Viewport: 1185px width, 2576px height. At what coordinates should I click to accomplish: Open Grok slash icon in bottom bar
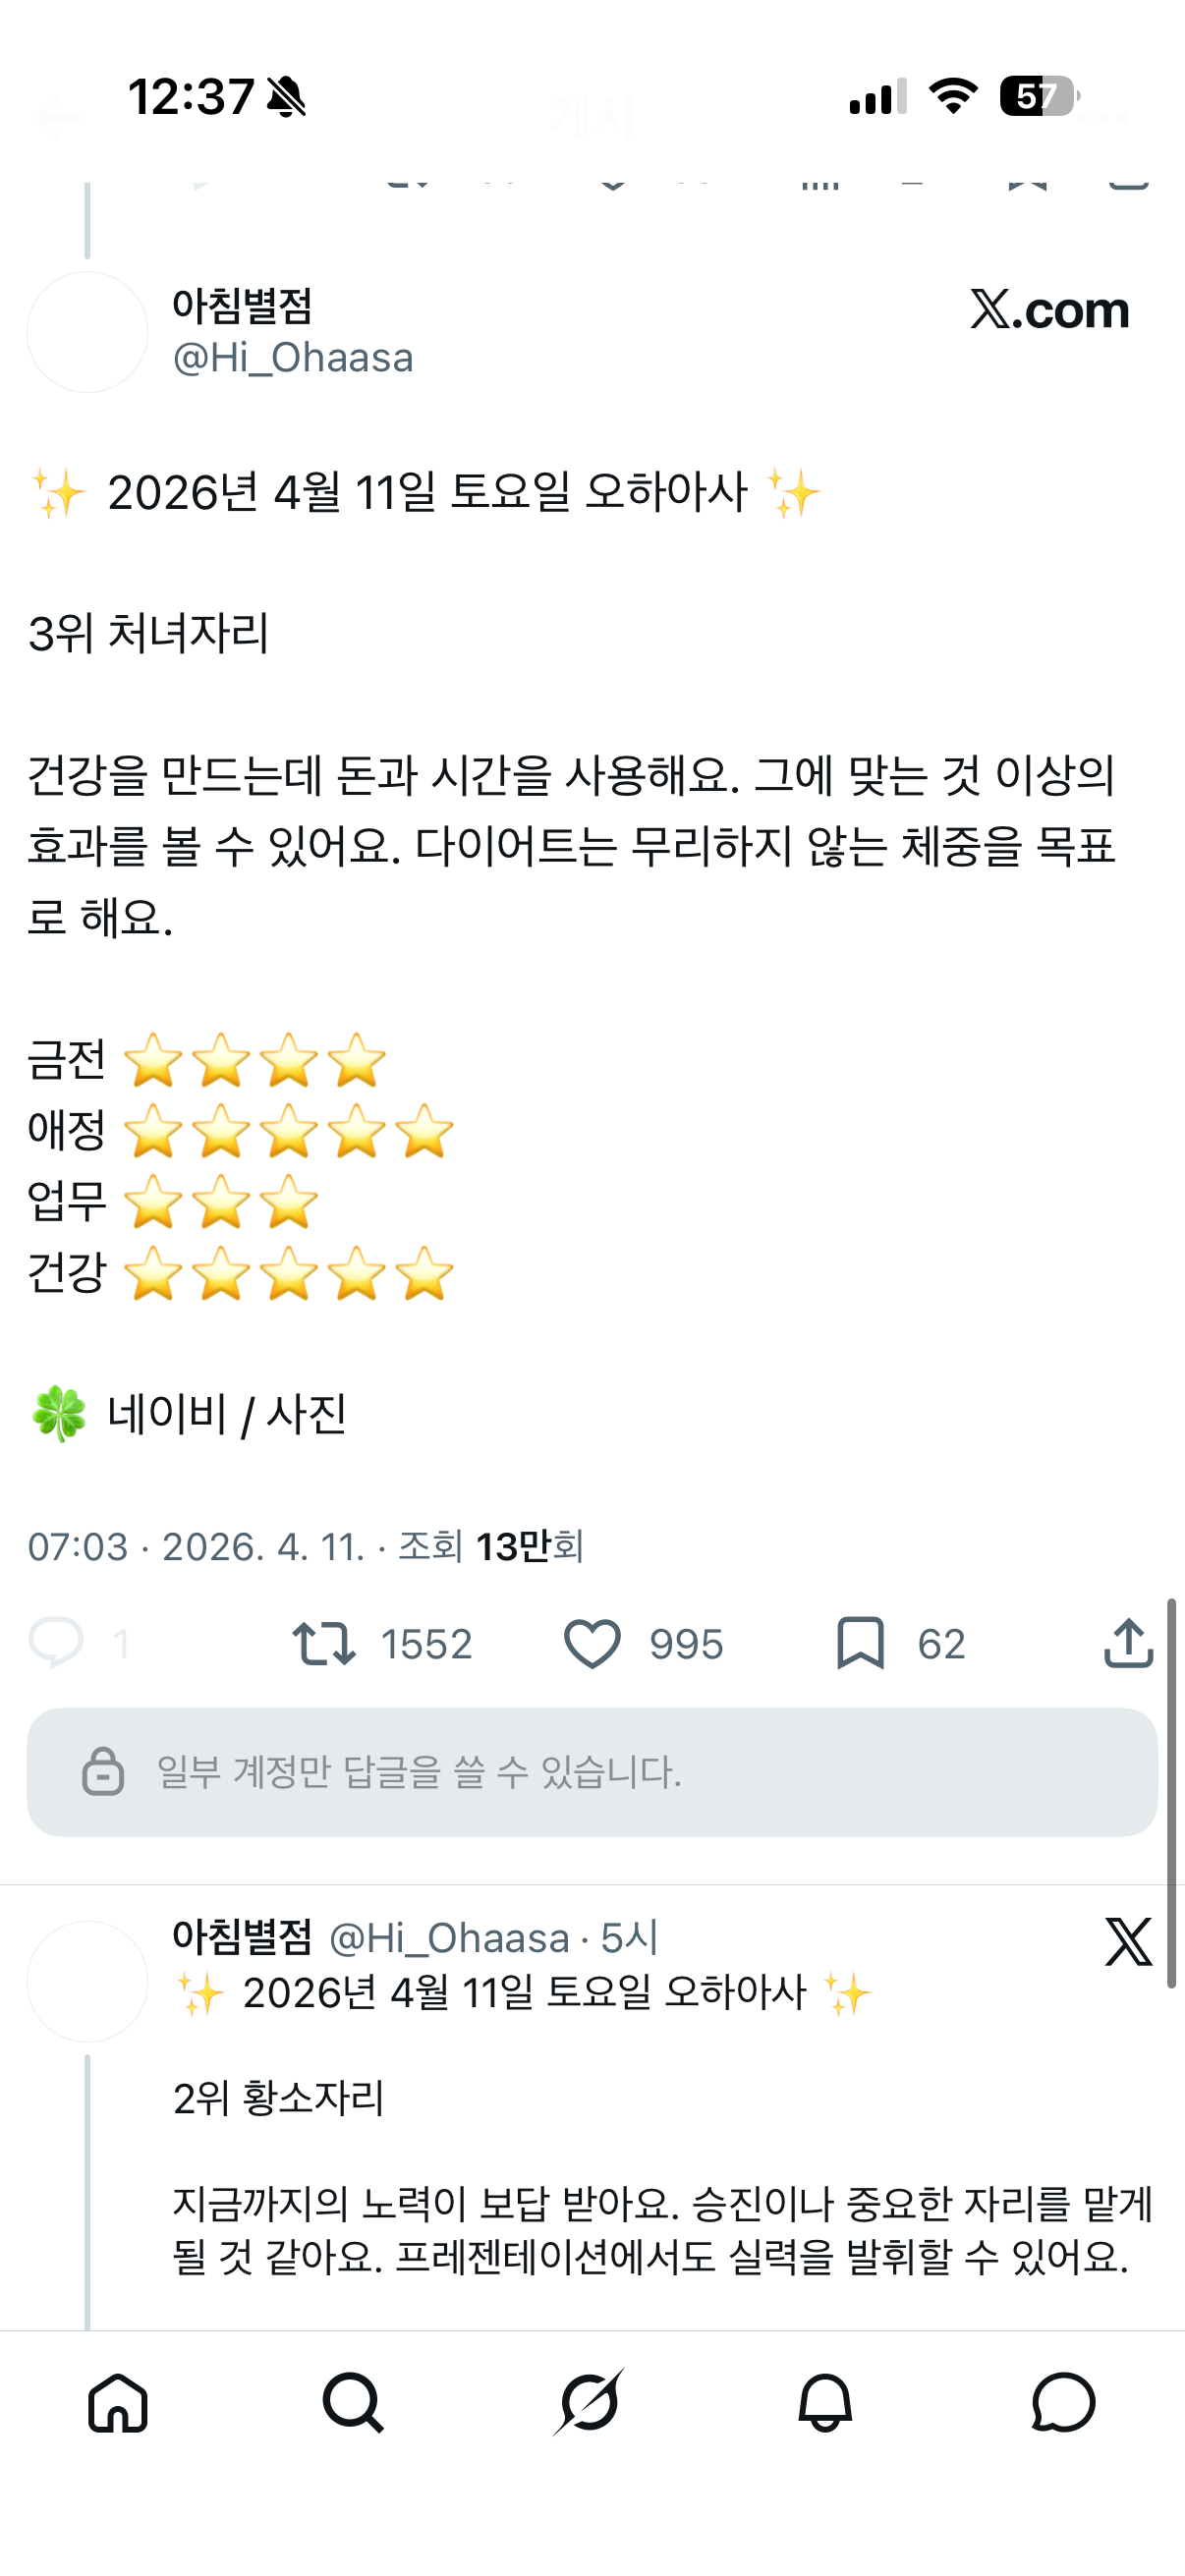pos(590,2402)
